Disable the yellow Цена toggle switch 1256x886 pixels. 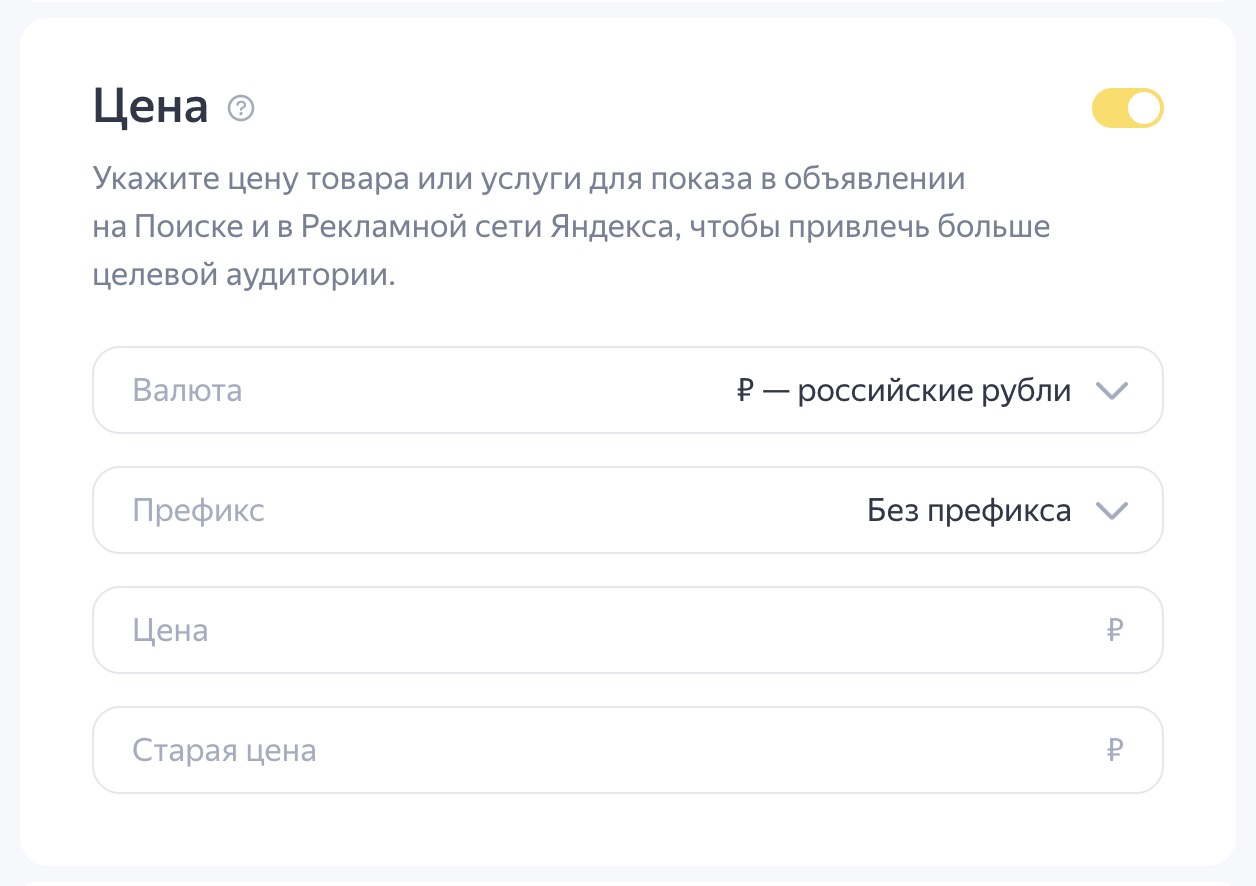click(x=1127, y=108)
